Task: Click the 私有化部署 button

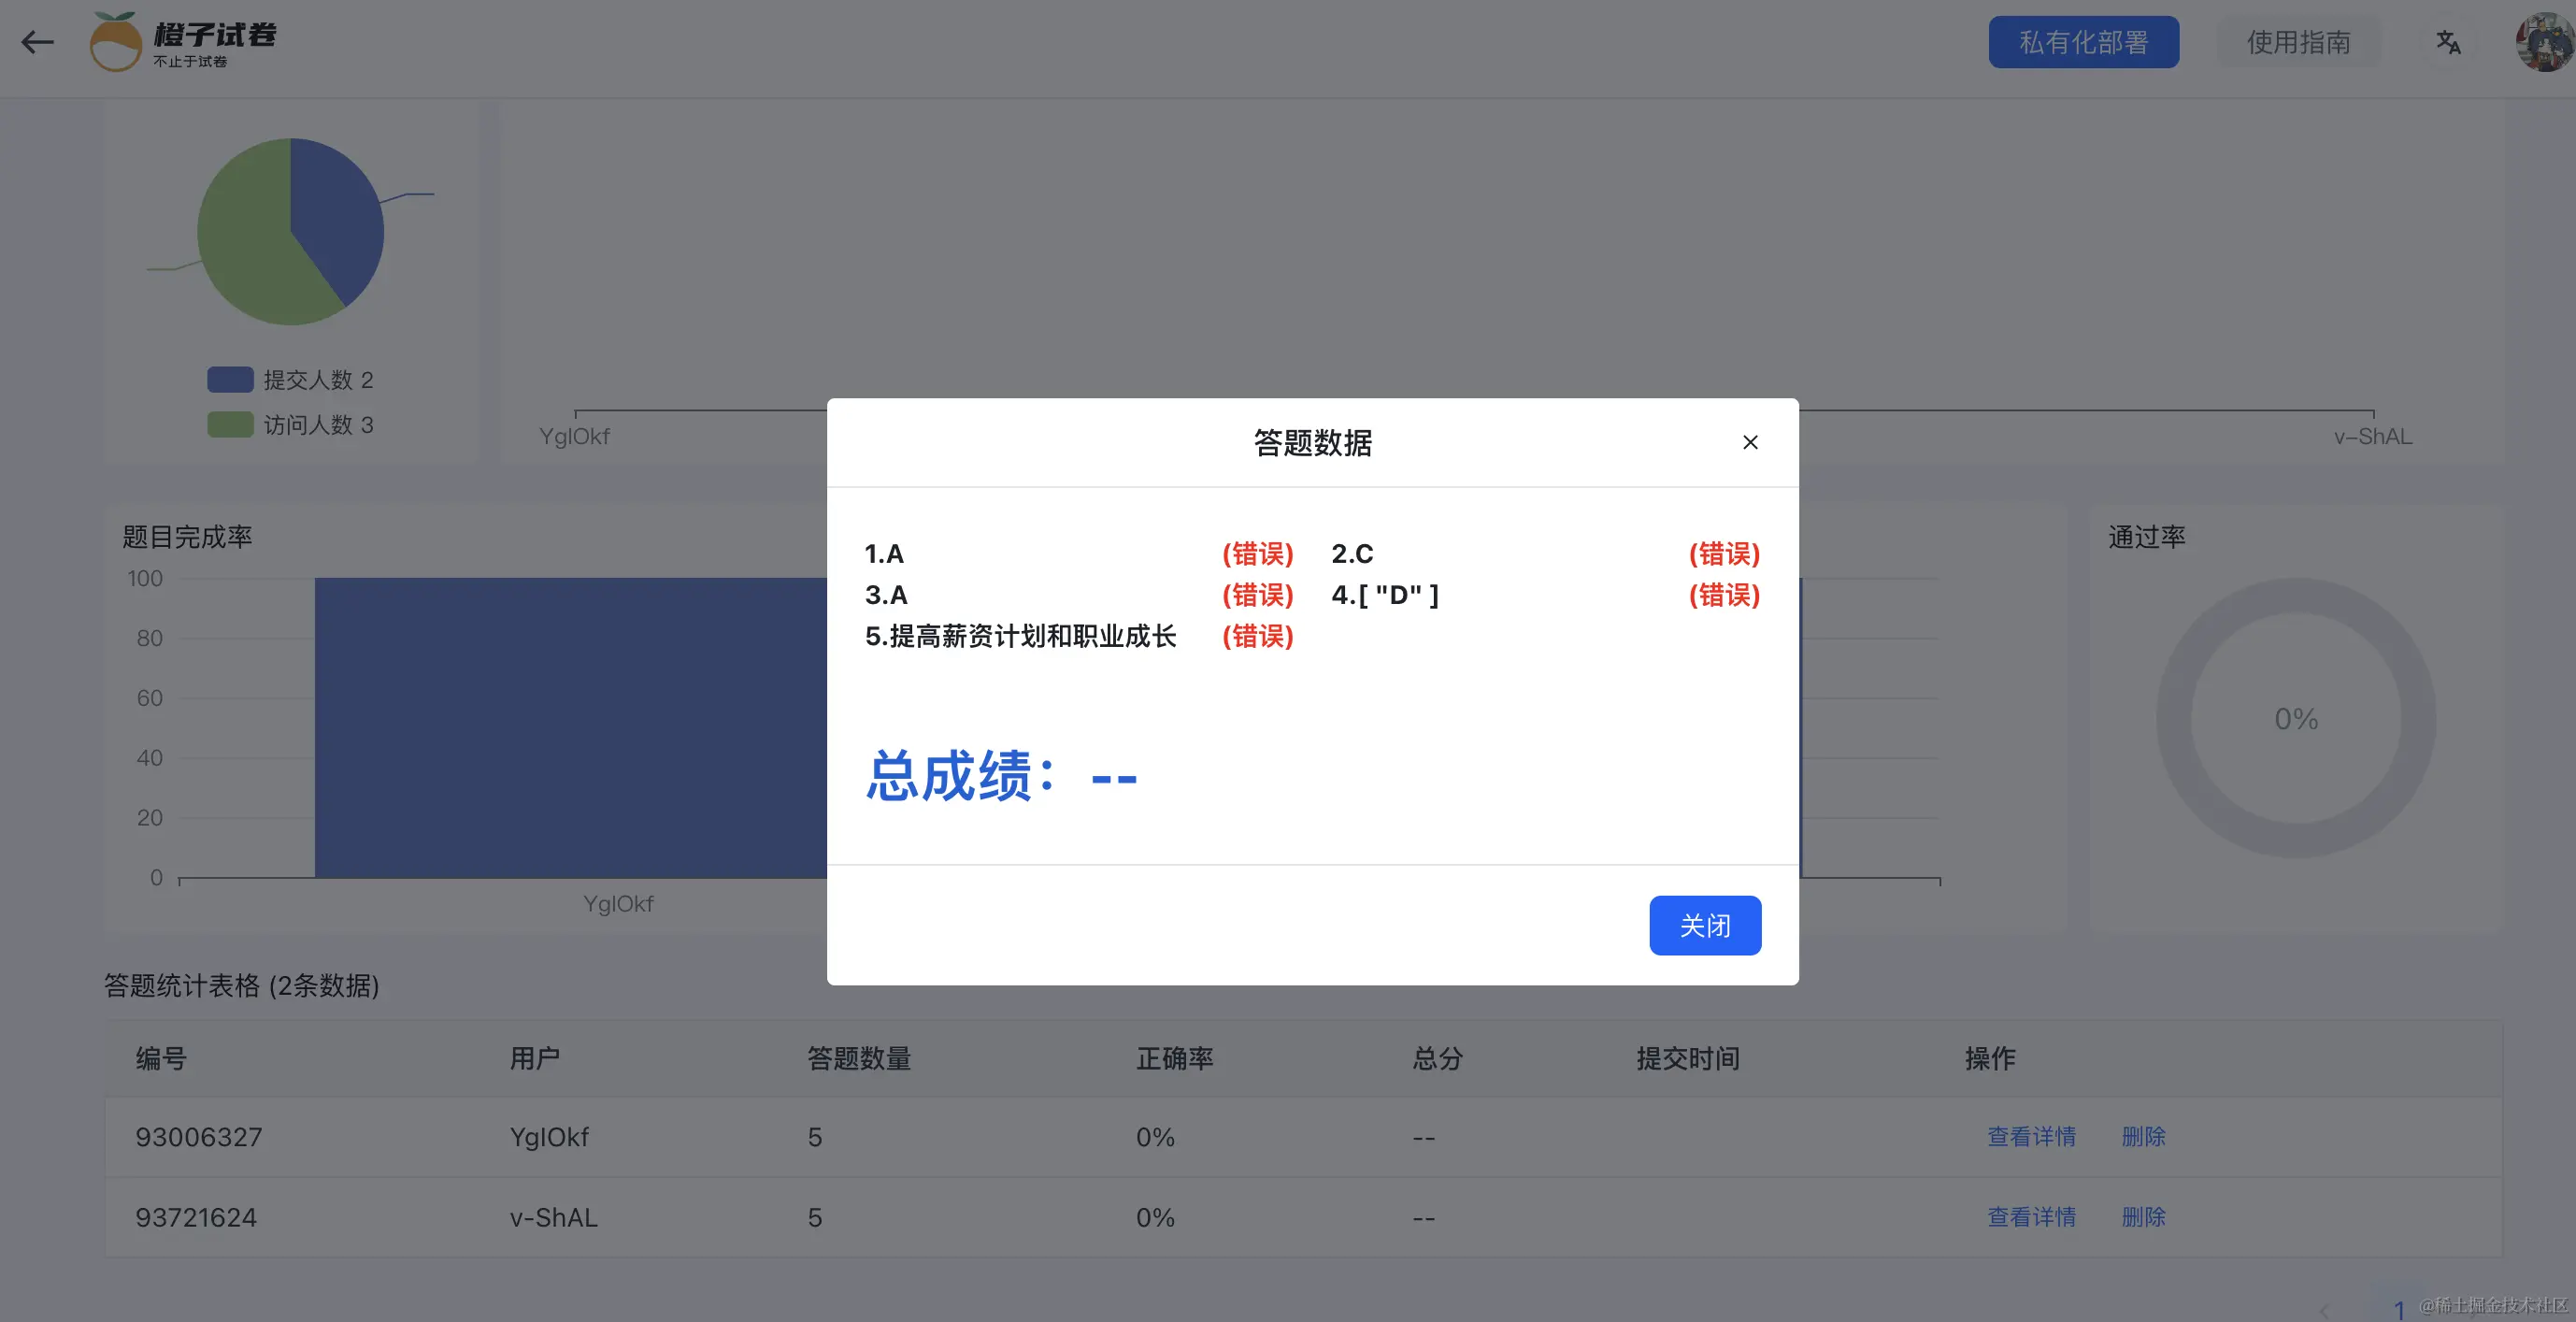Action: click(2083, 42)
